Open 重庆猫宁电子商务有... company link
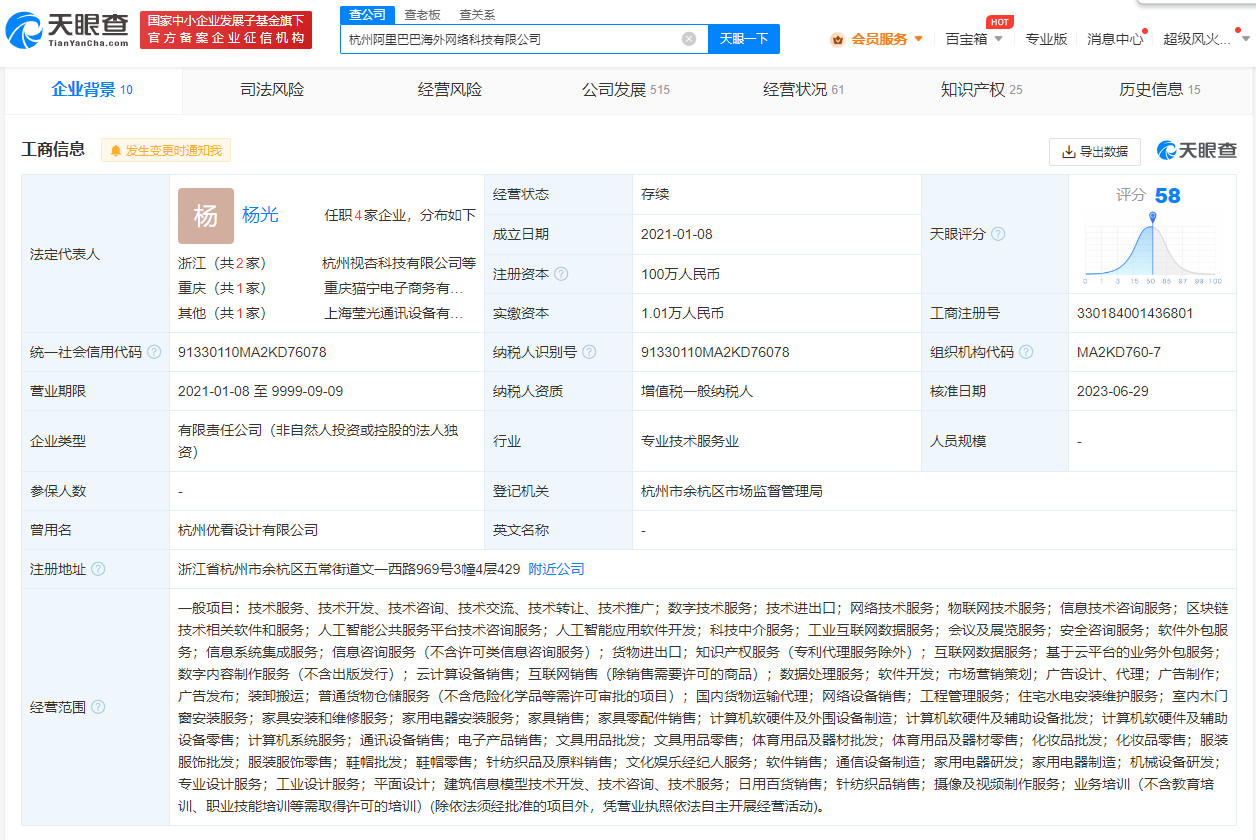This screenshot has width=1256, height=840. coord(394,288)
